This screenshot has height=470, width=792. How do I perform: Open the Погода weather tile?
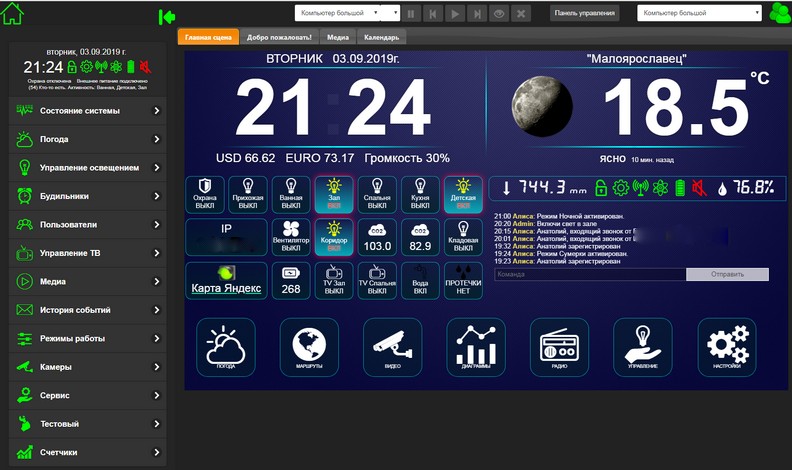coord(226,347)
